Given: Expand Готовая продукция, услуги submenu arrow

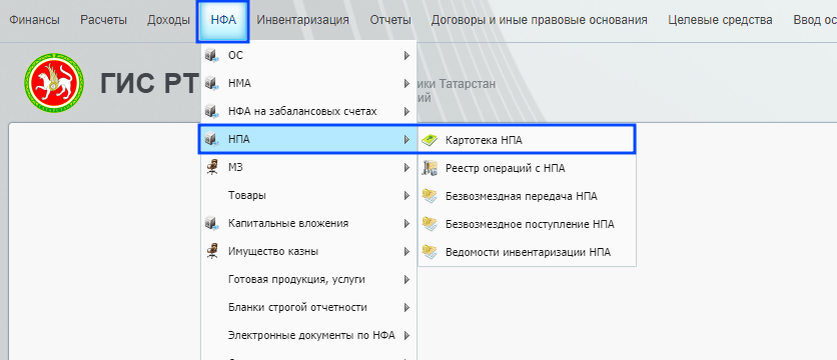Looking at the screenshot, I should [407, 279].
